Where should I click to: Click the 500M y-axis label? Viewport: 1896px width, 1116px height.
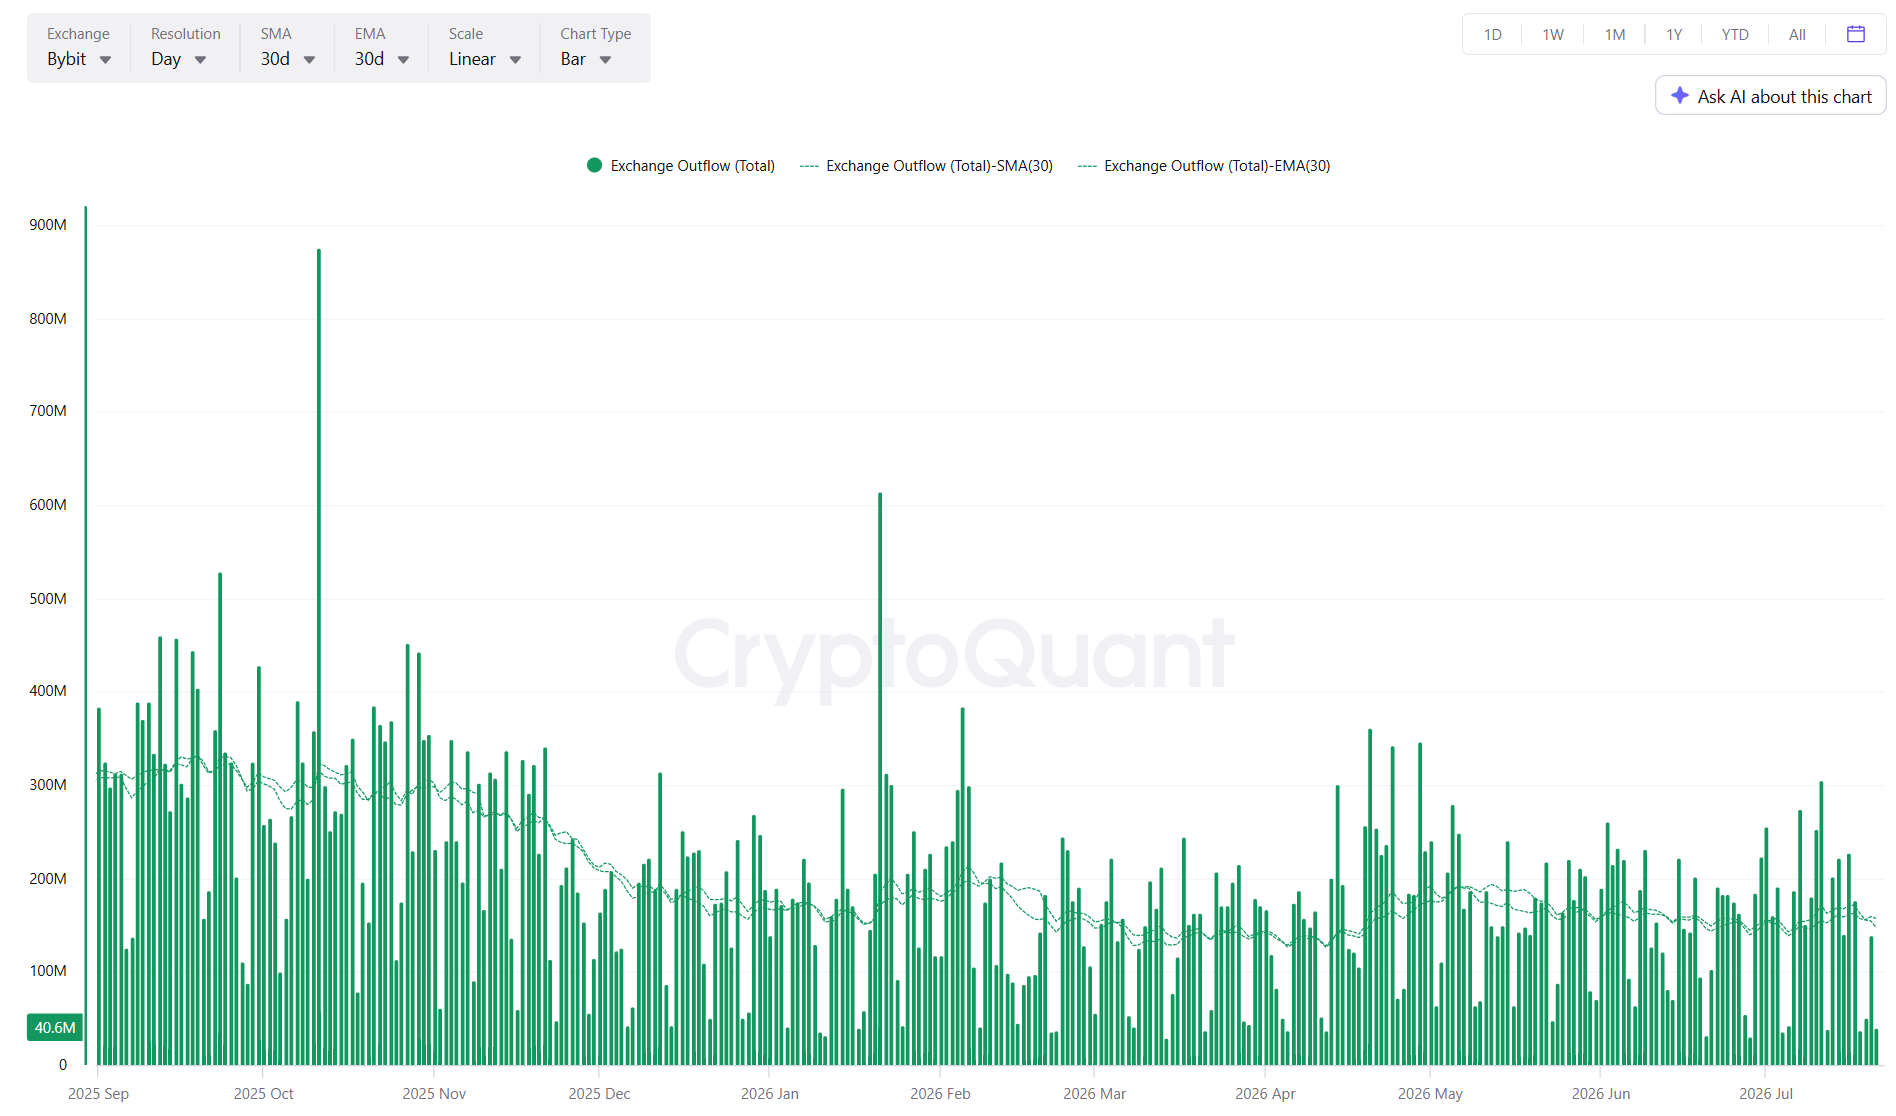tap(48, 599)
